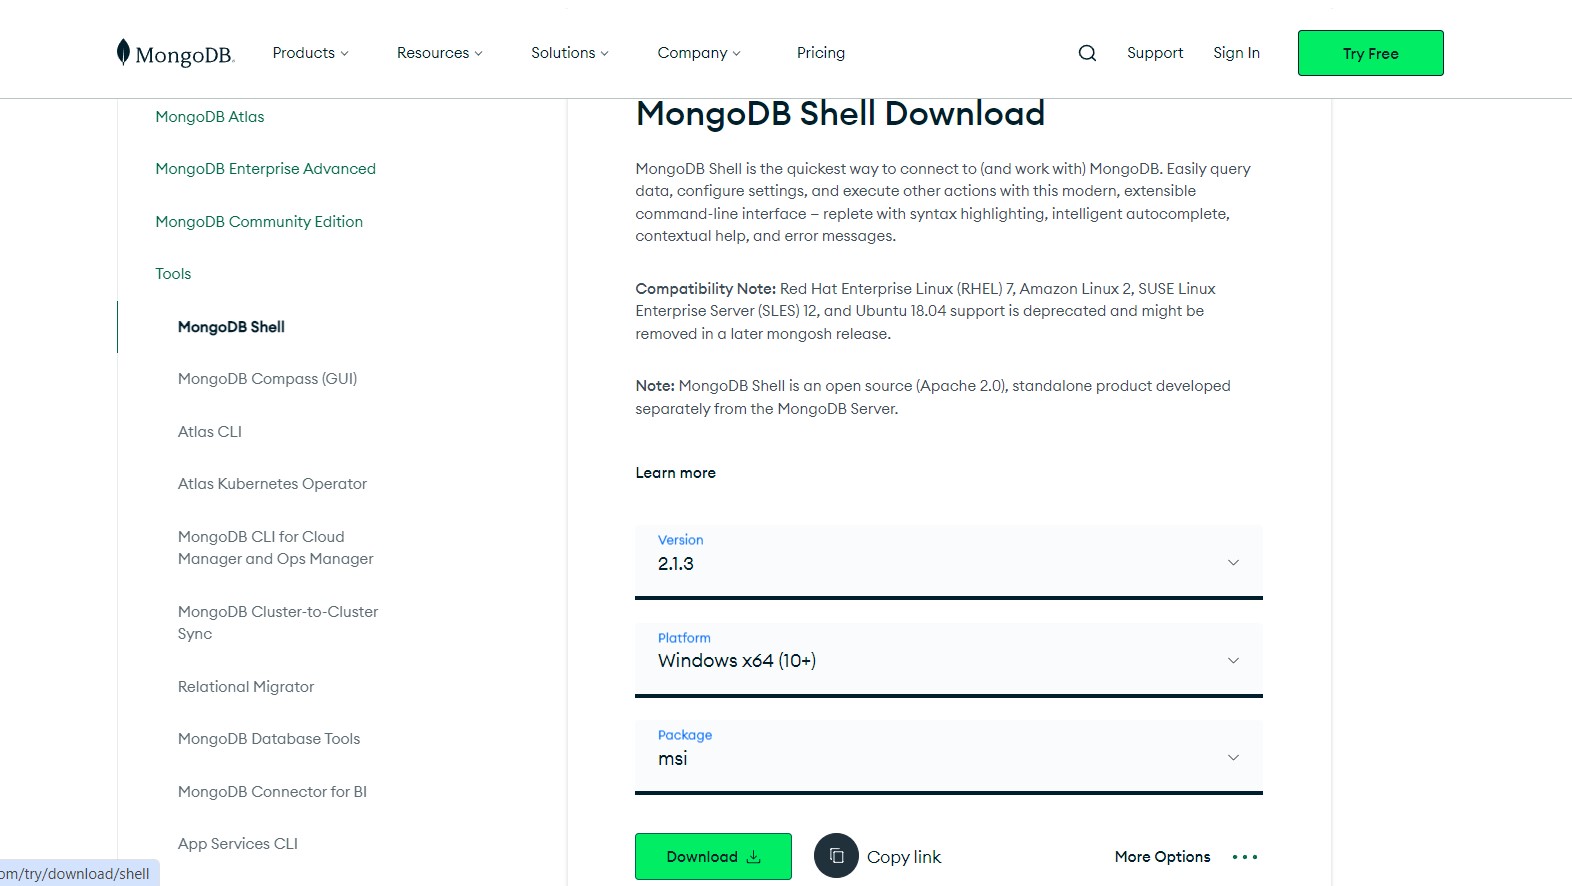
Task: Select MongoDB Community Edition in sidebar
Action: coord(259,222)
